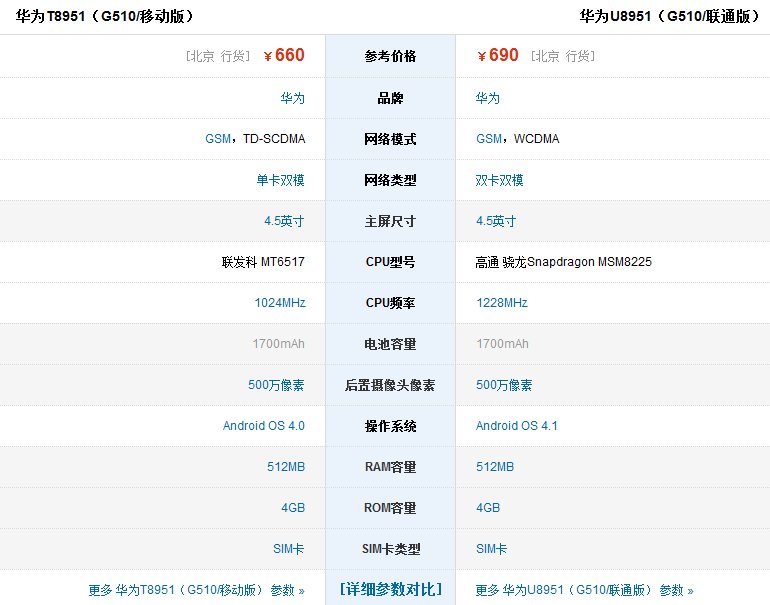Click the left 4.5英寸 screen size link

[284, 221]
